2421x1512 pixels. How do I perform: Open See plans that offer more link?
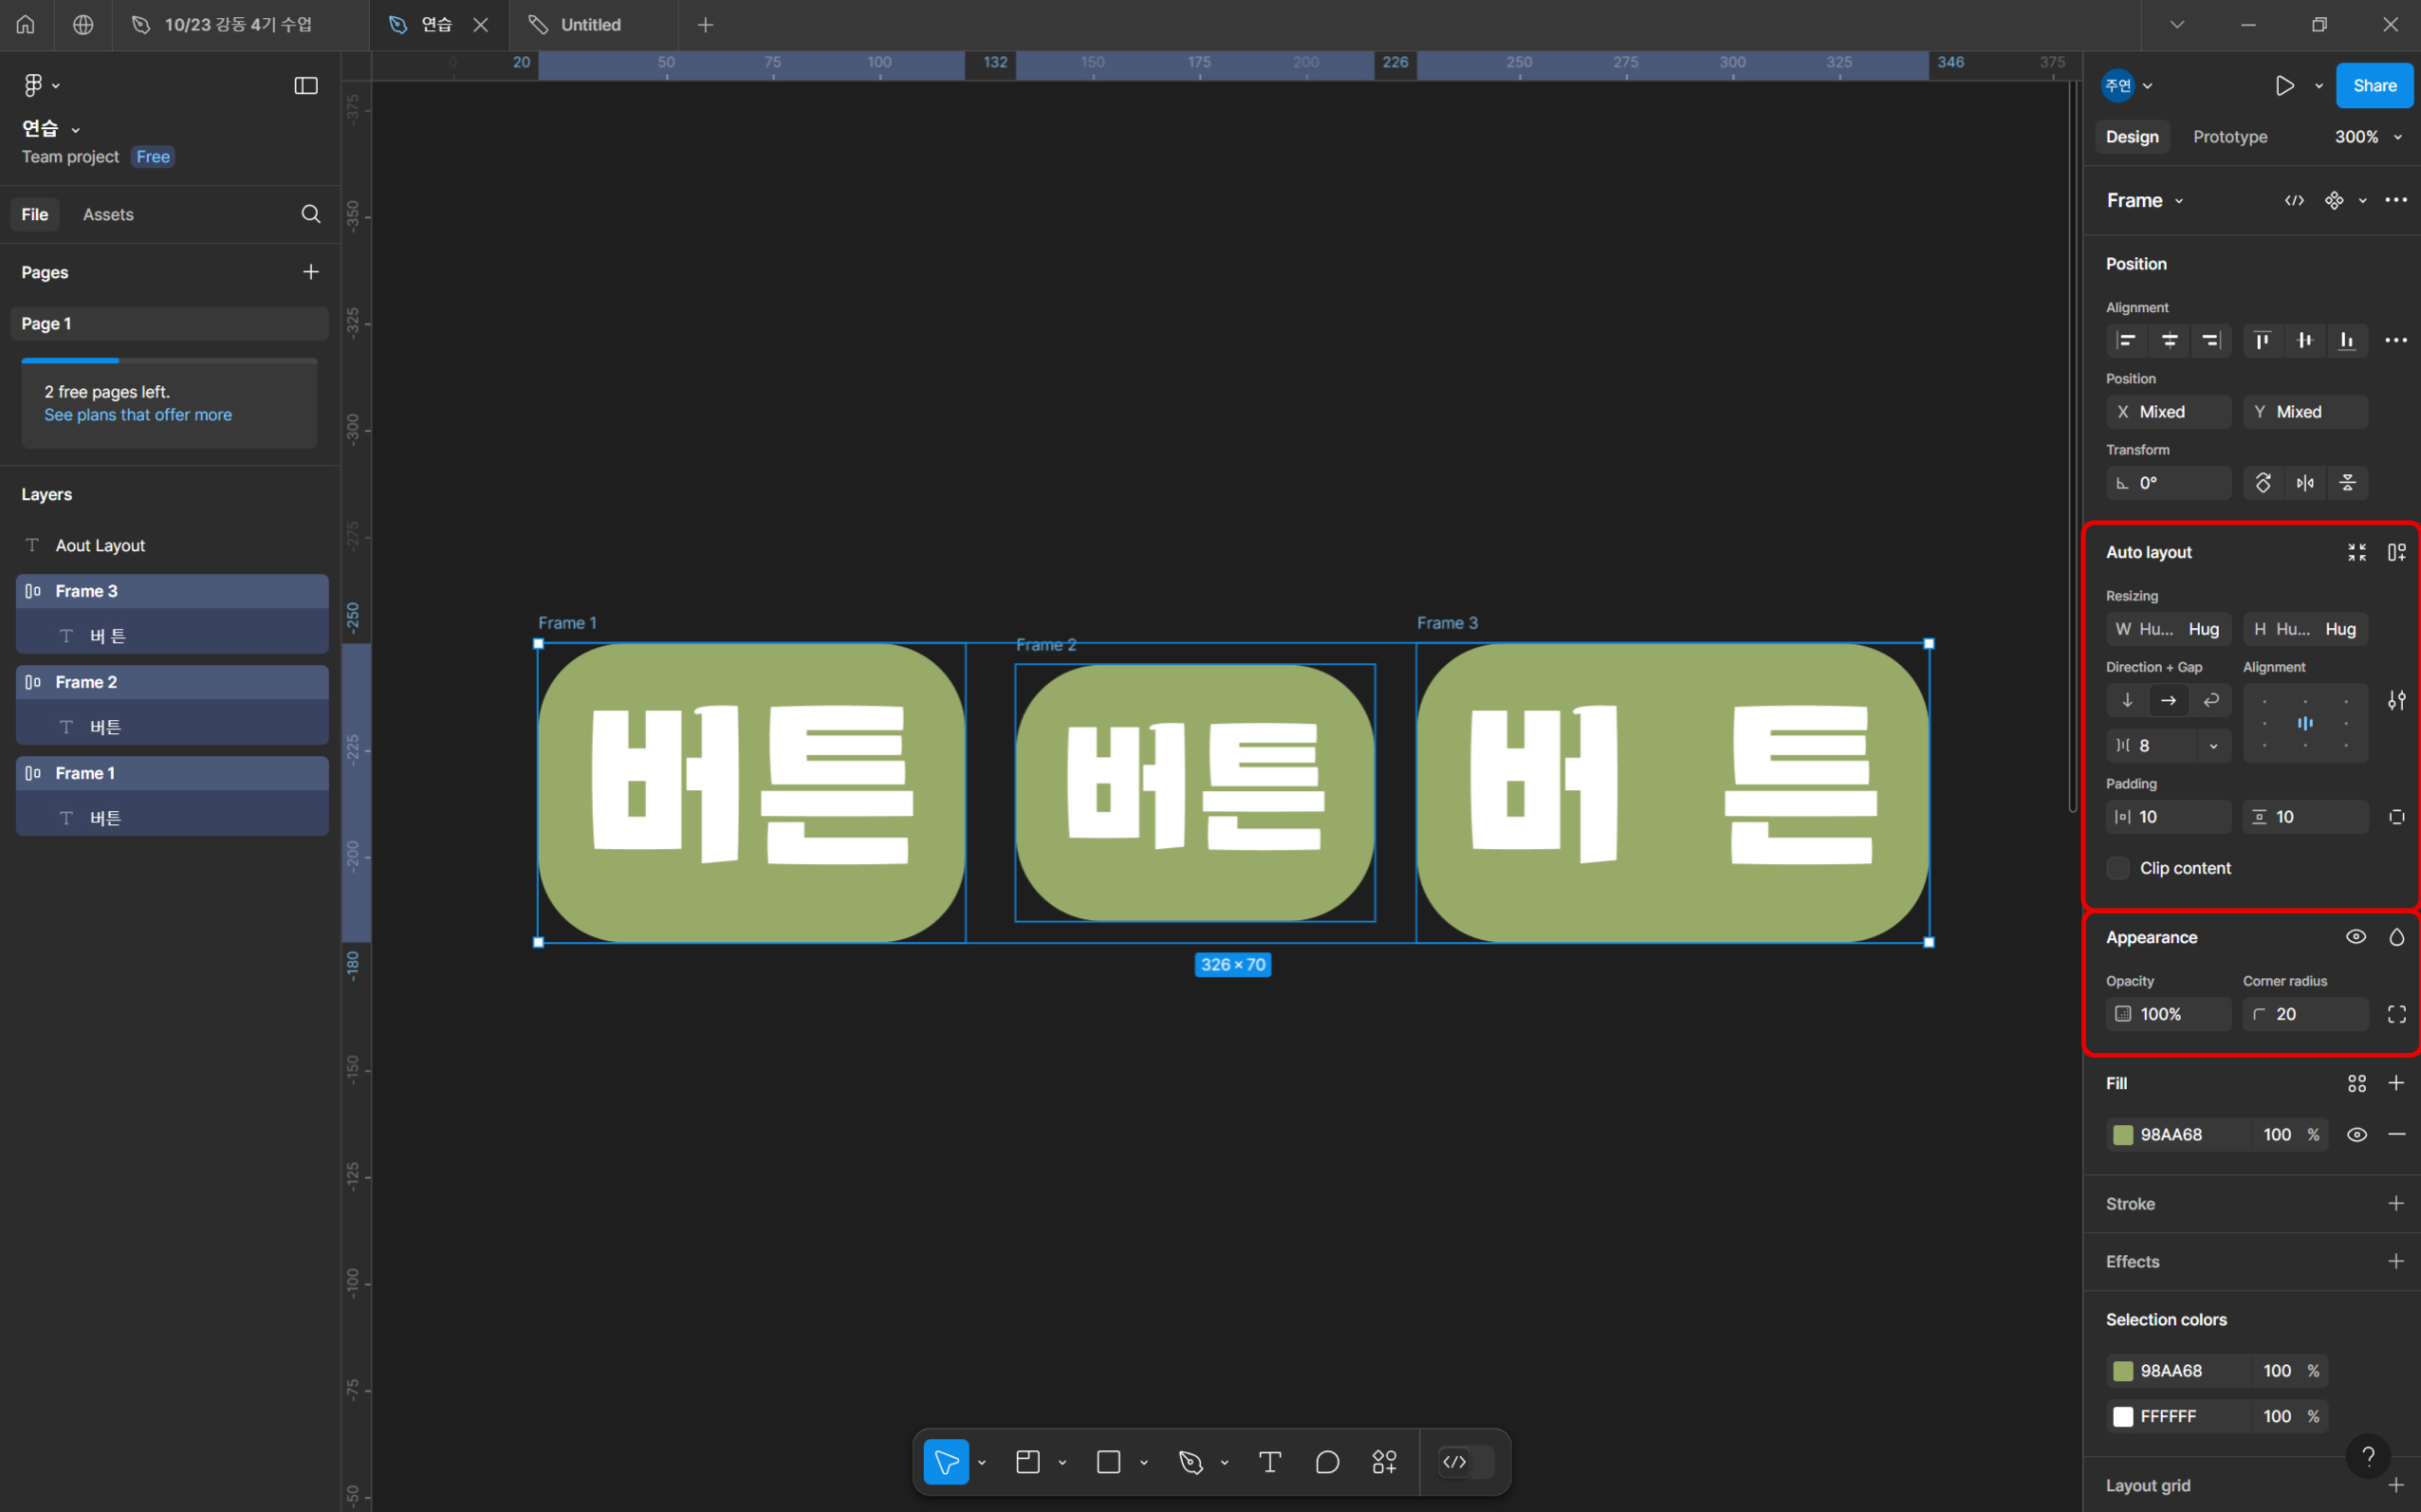138,415
